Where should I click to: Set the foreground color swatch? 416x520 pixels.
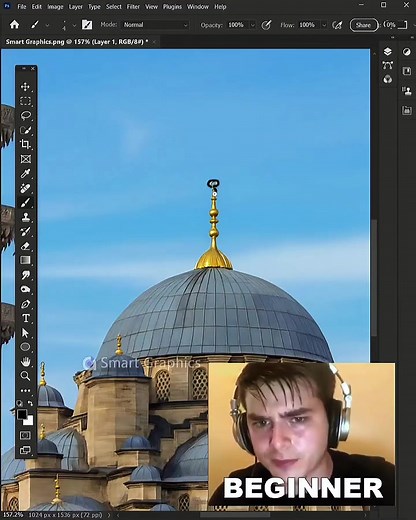point(22,414)
